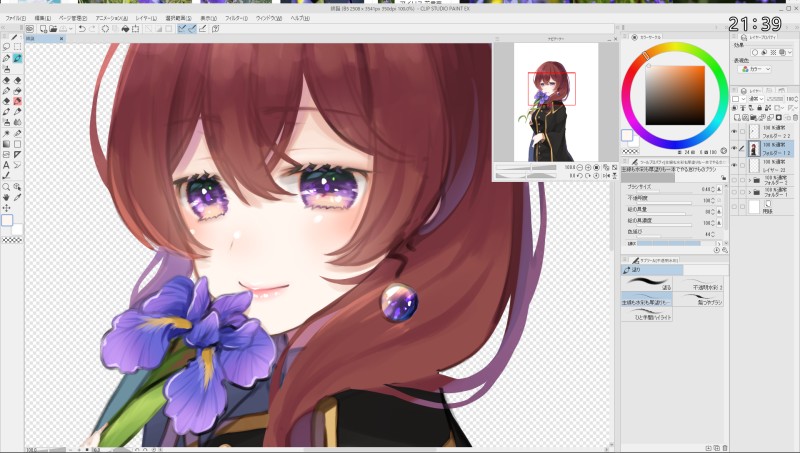Rotate canvas left in Navigator
800x453 pixels.
coord(580,176)
